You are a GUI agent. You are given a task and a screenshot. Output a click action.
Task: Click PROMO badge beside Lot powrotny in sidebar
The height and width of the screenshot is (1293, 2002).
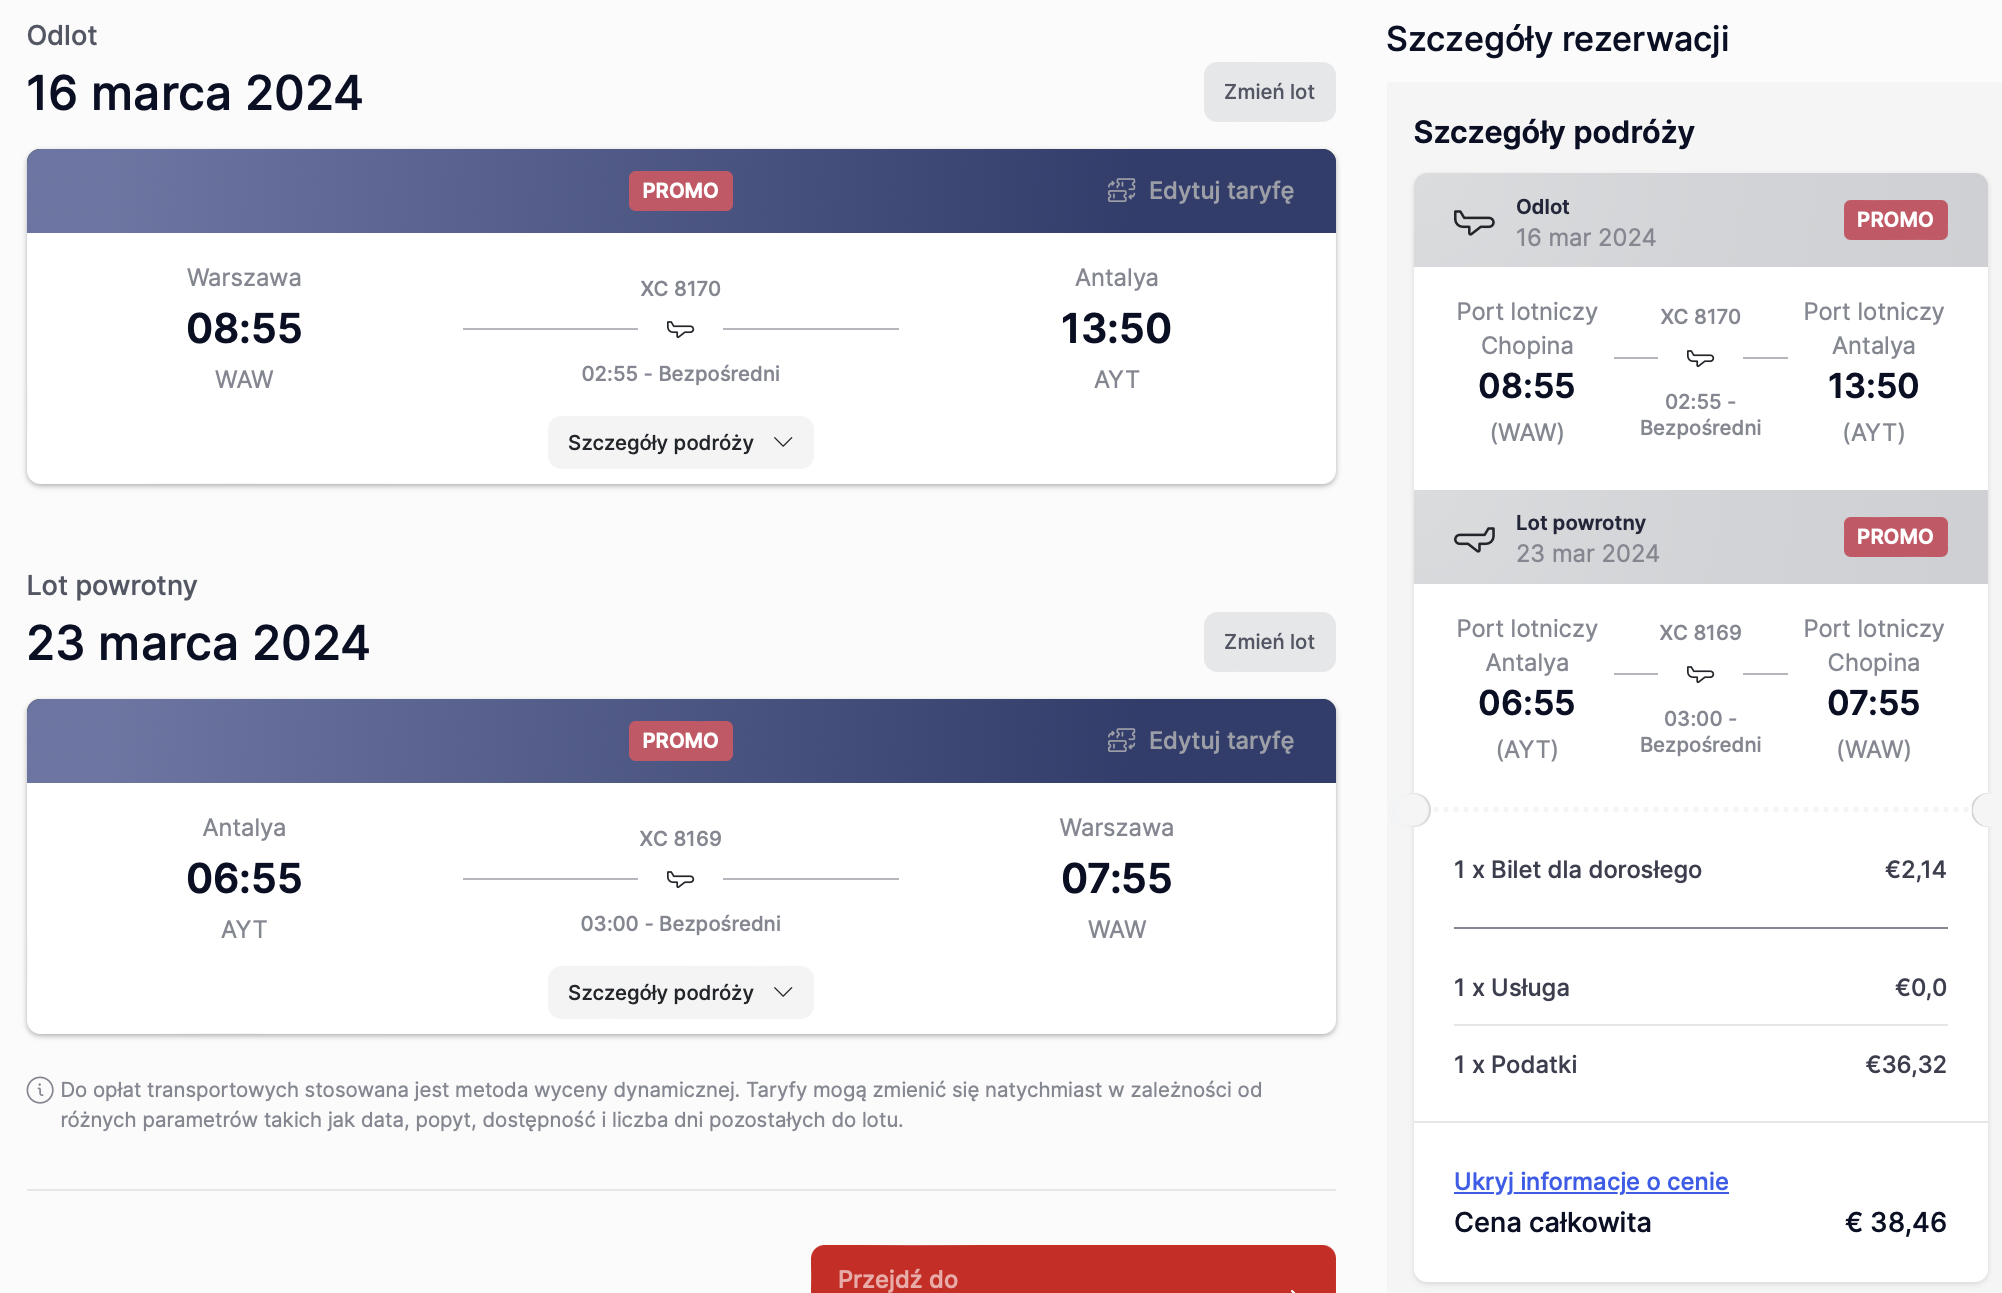pos(1895,536)
